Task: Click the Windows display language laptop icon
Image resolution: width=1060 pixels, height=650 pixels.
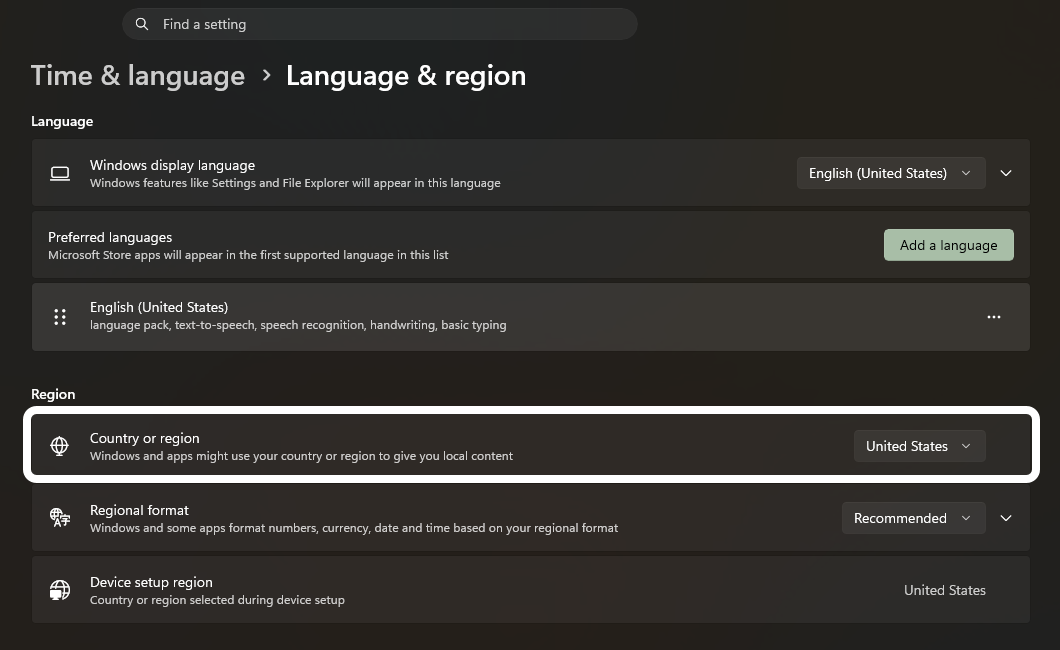Action: pos(60,173)
